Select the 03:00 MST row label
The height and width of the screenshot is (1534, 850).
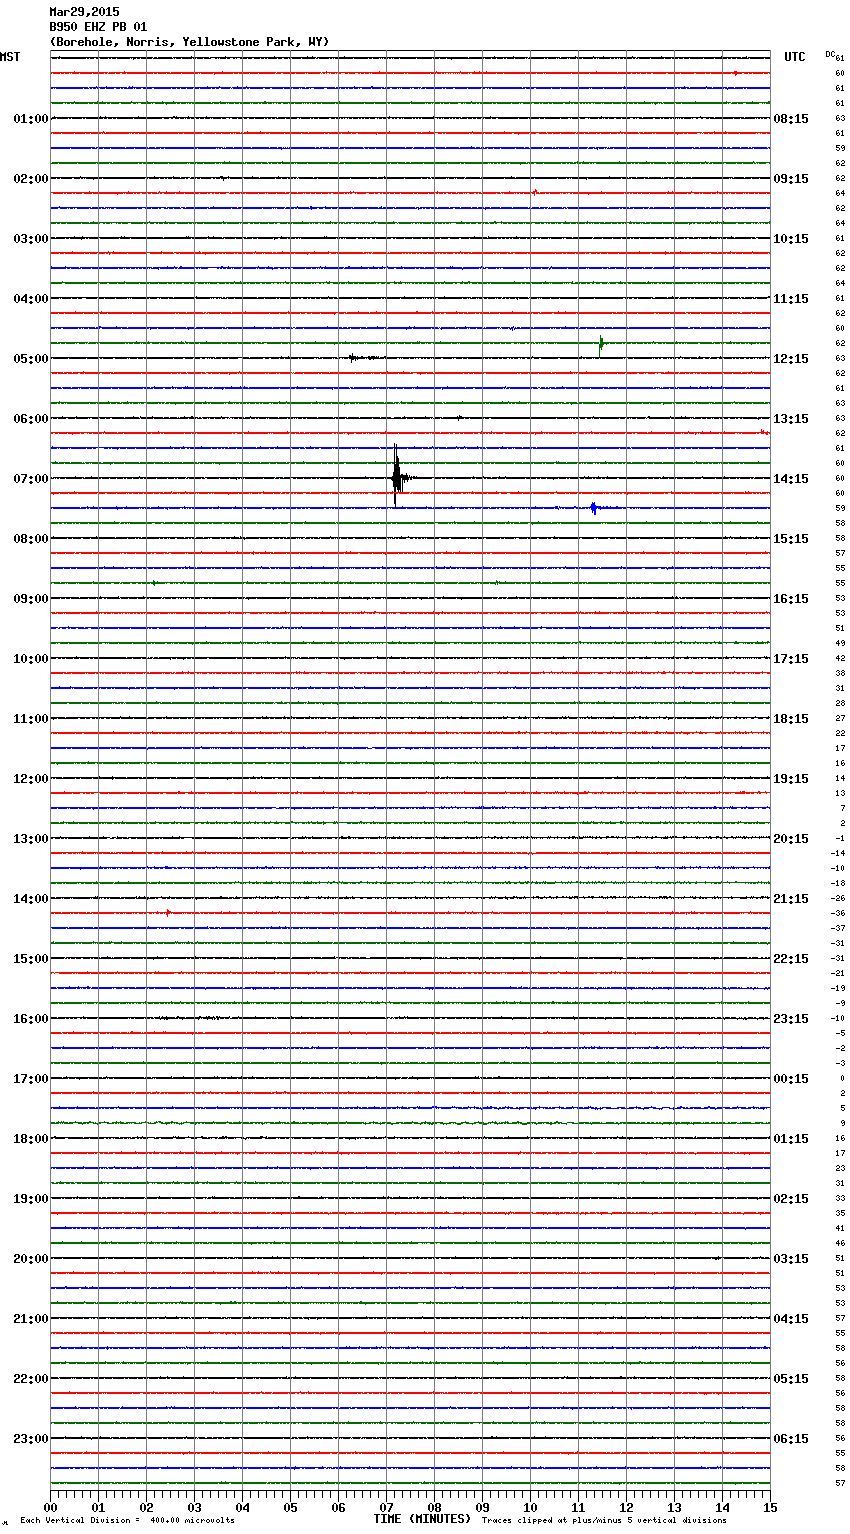(30, 238)
